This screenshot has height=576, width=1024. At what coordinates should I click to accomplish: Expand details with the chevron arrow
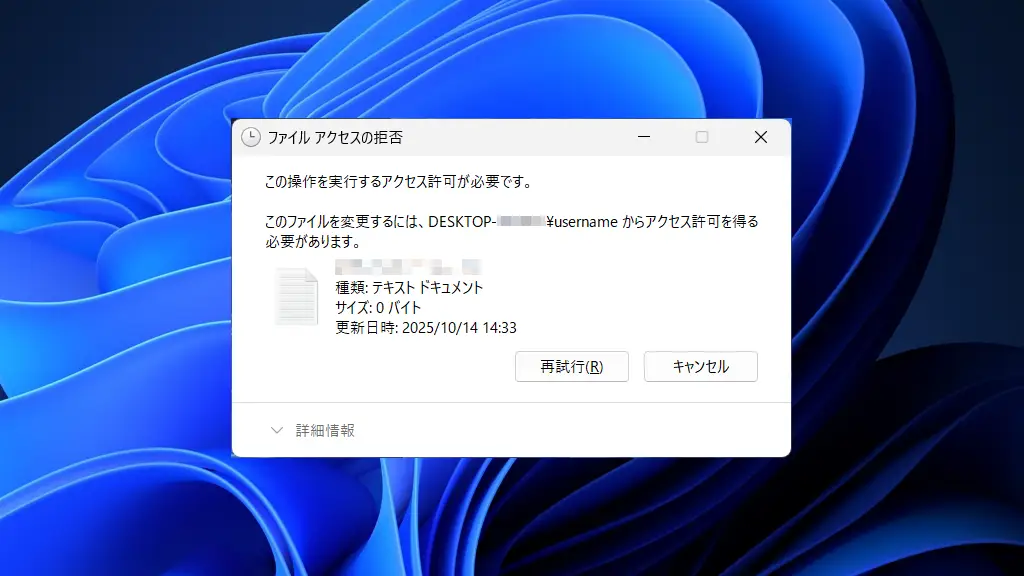tap(277, 430)
